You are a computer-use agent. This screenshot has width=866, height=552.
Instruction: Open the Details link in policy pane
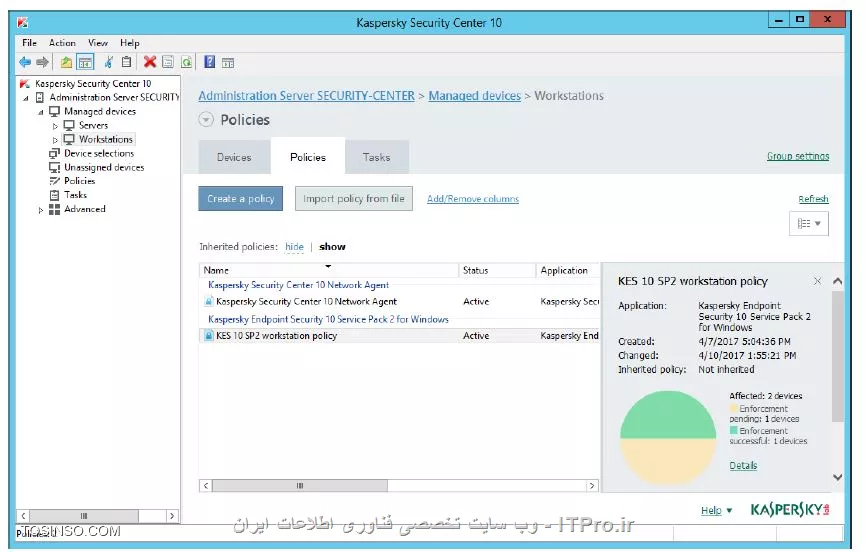(743, 465)
